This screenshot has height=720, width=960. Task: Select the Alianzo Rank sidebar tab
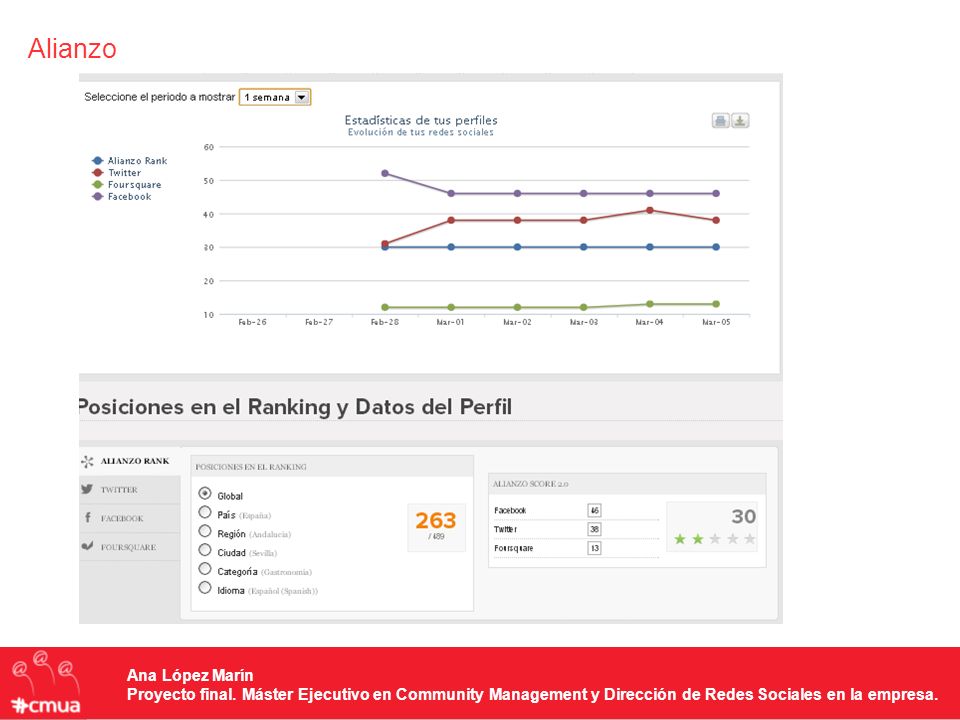130,461
